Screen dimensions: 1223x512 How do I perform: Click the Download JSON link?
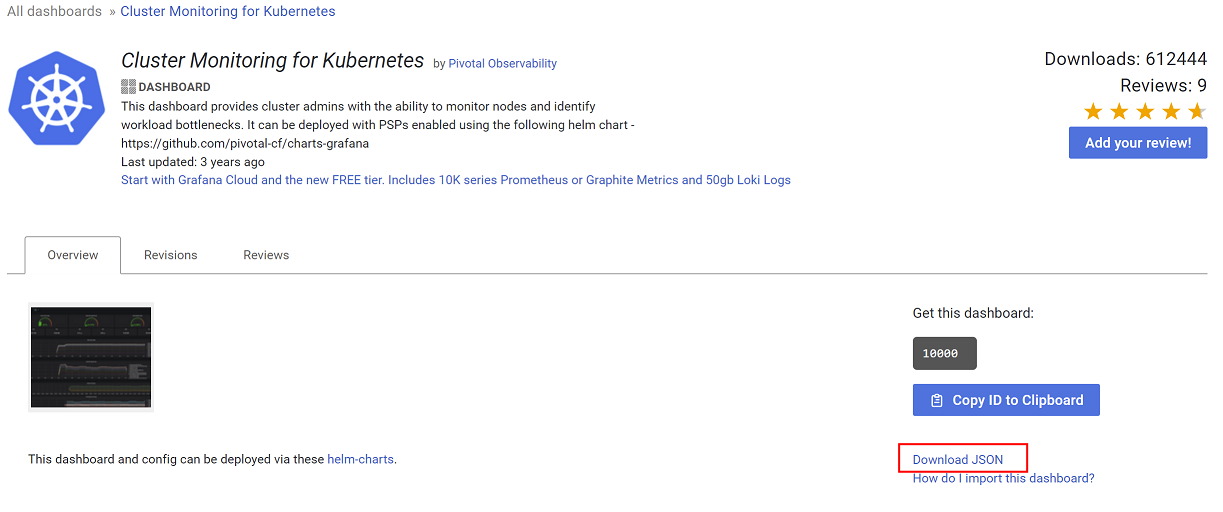pyautogui.click(x=958, y=460)
